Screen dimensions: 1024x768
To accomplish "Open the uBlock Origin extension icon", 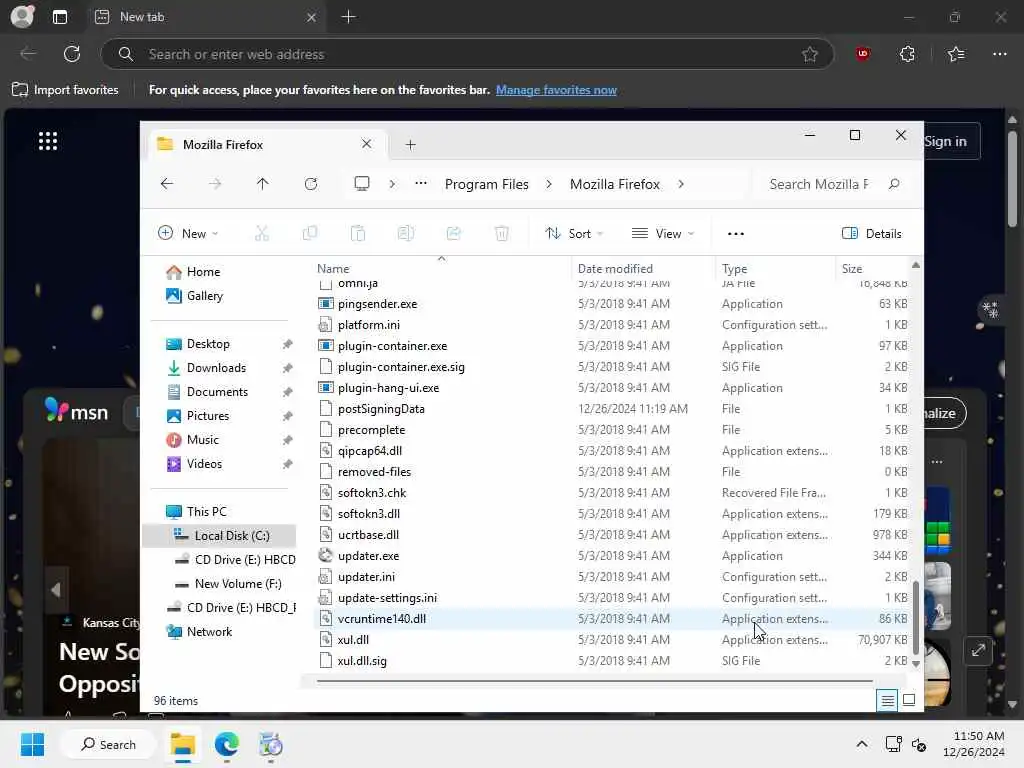I will [x=863, y=54].
